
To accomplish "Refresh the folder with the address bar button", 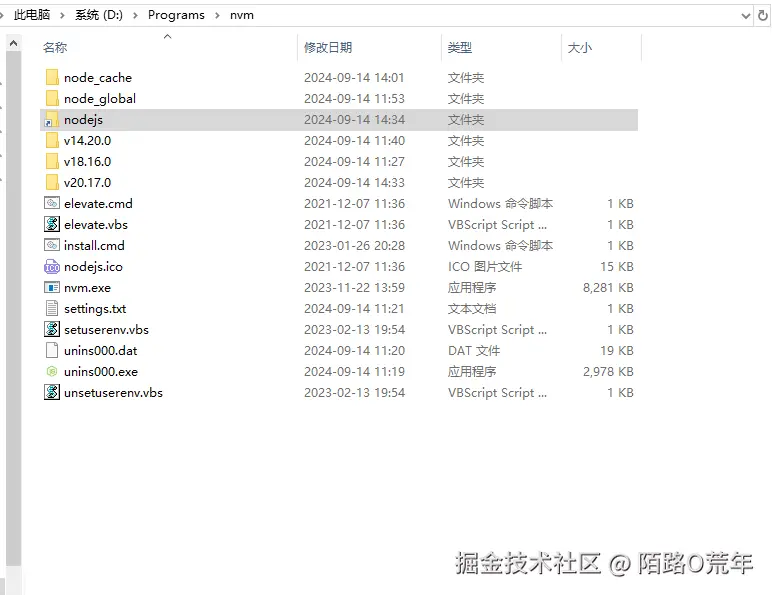I will (x=763, y=16).
